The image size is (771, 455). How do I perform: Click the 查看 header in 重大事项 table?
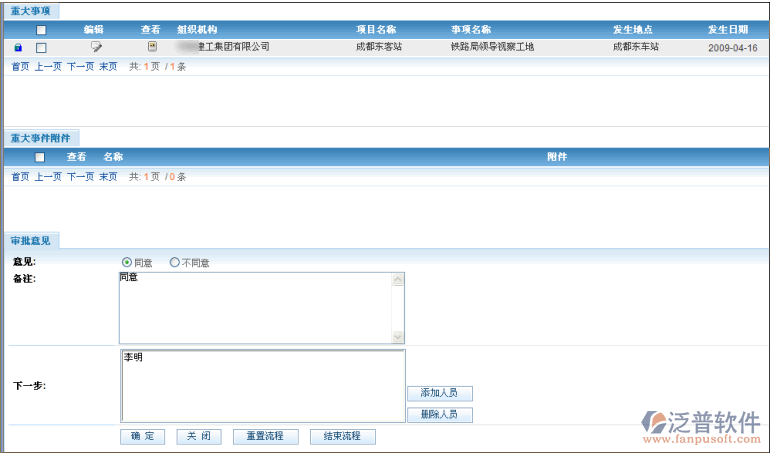(150, 30)
